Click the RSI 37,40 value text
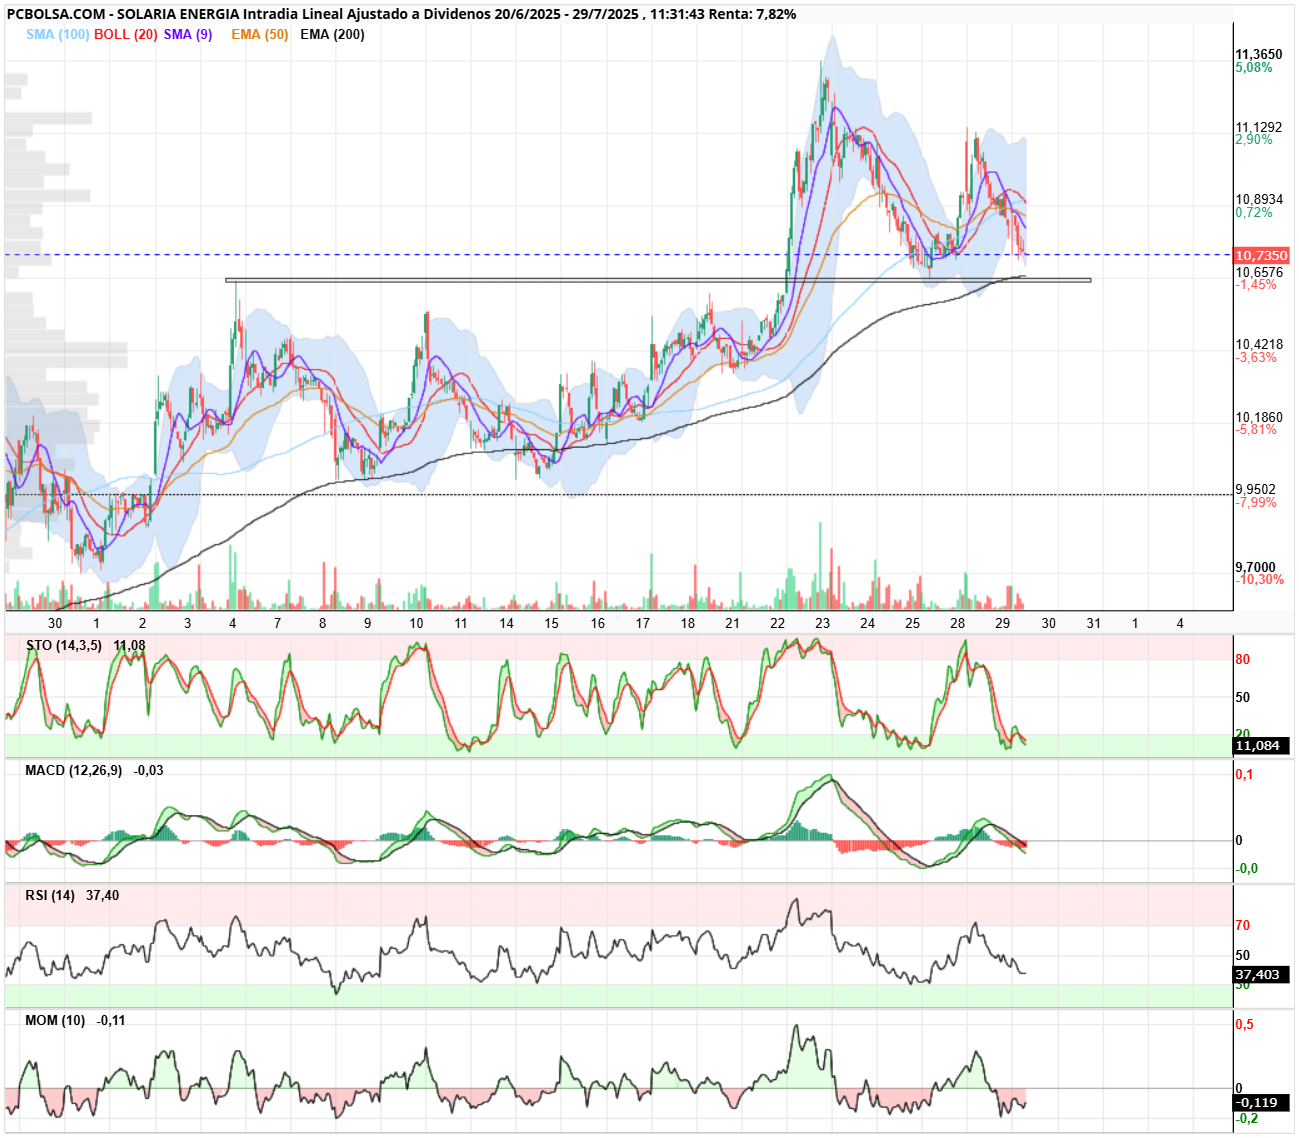 click(x=102, y=895)
